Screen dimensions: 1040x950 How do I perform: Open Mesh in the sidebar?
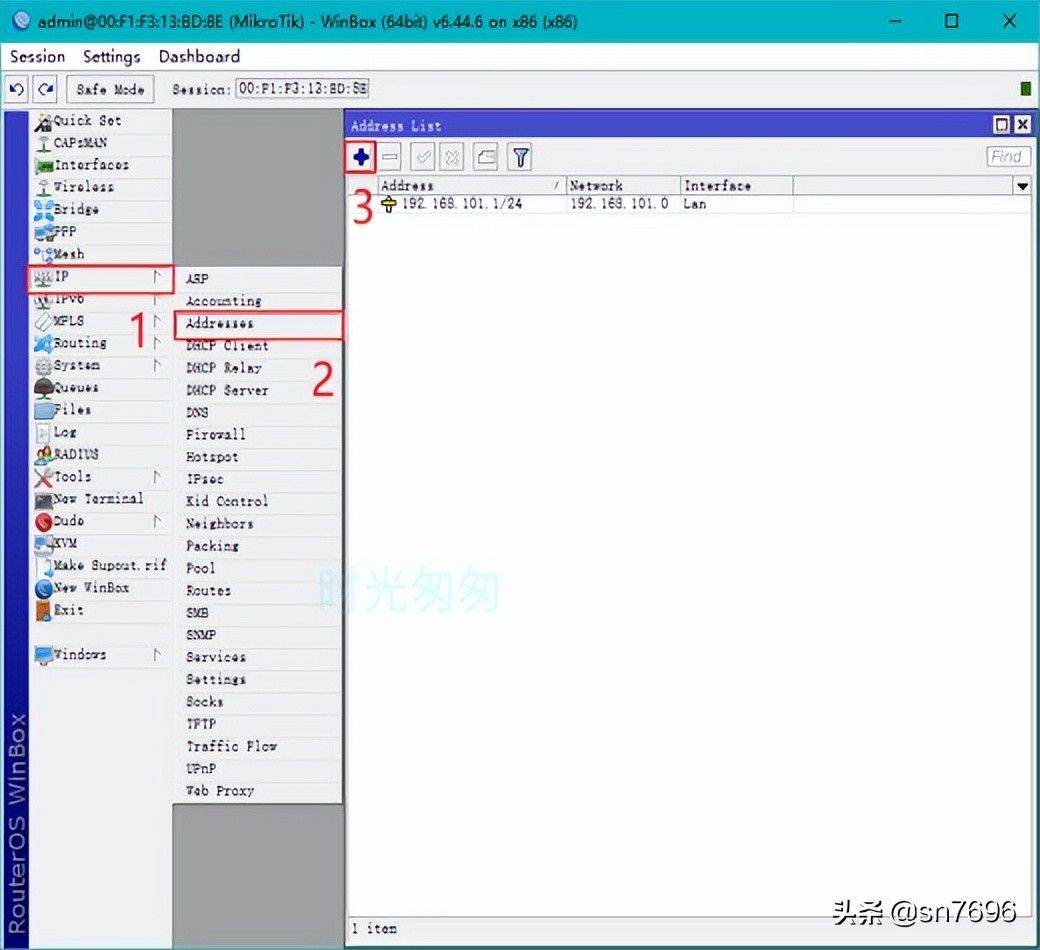tap(101, 254)
